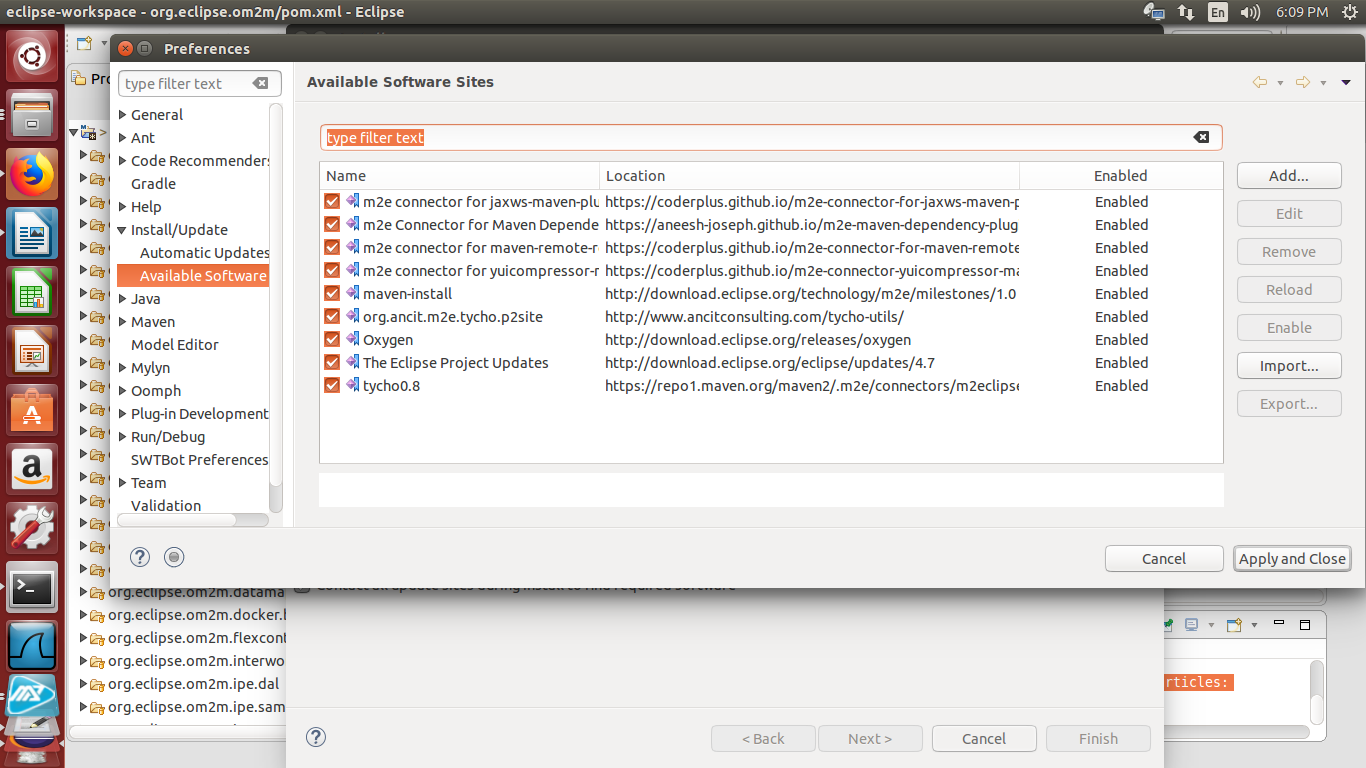Expand the Code Recommenders node
The image size is (1366, 768).
[x=123, y=161]
